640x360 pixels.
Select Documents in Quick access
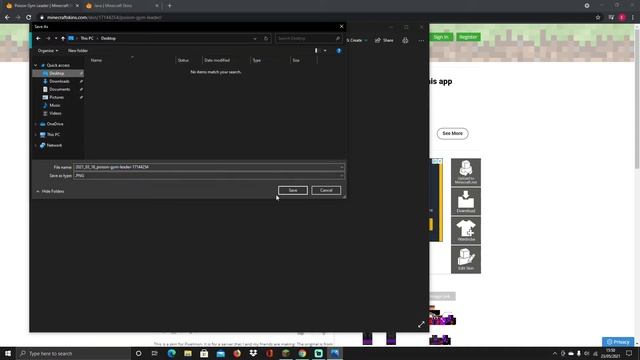[60, 89]
